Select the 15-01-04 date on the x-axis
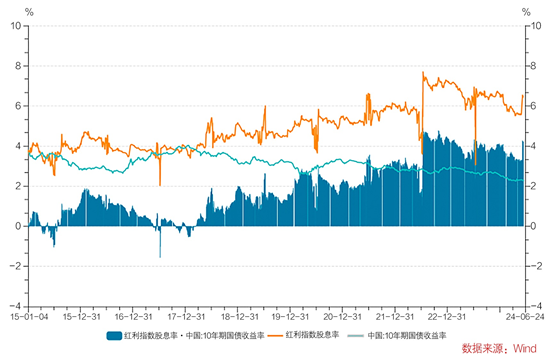Image resolution: width=554 pixels, height=362 pixels. tap(29, 316)
